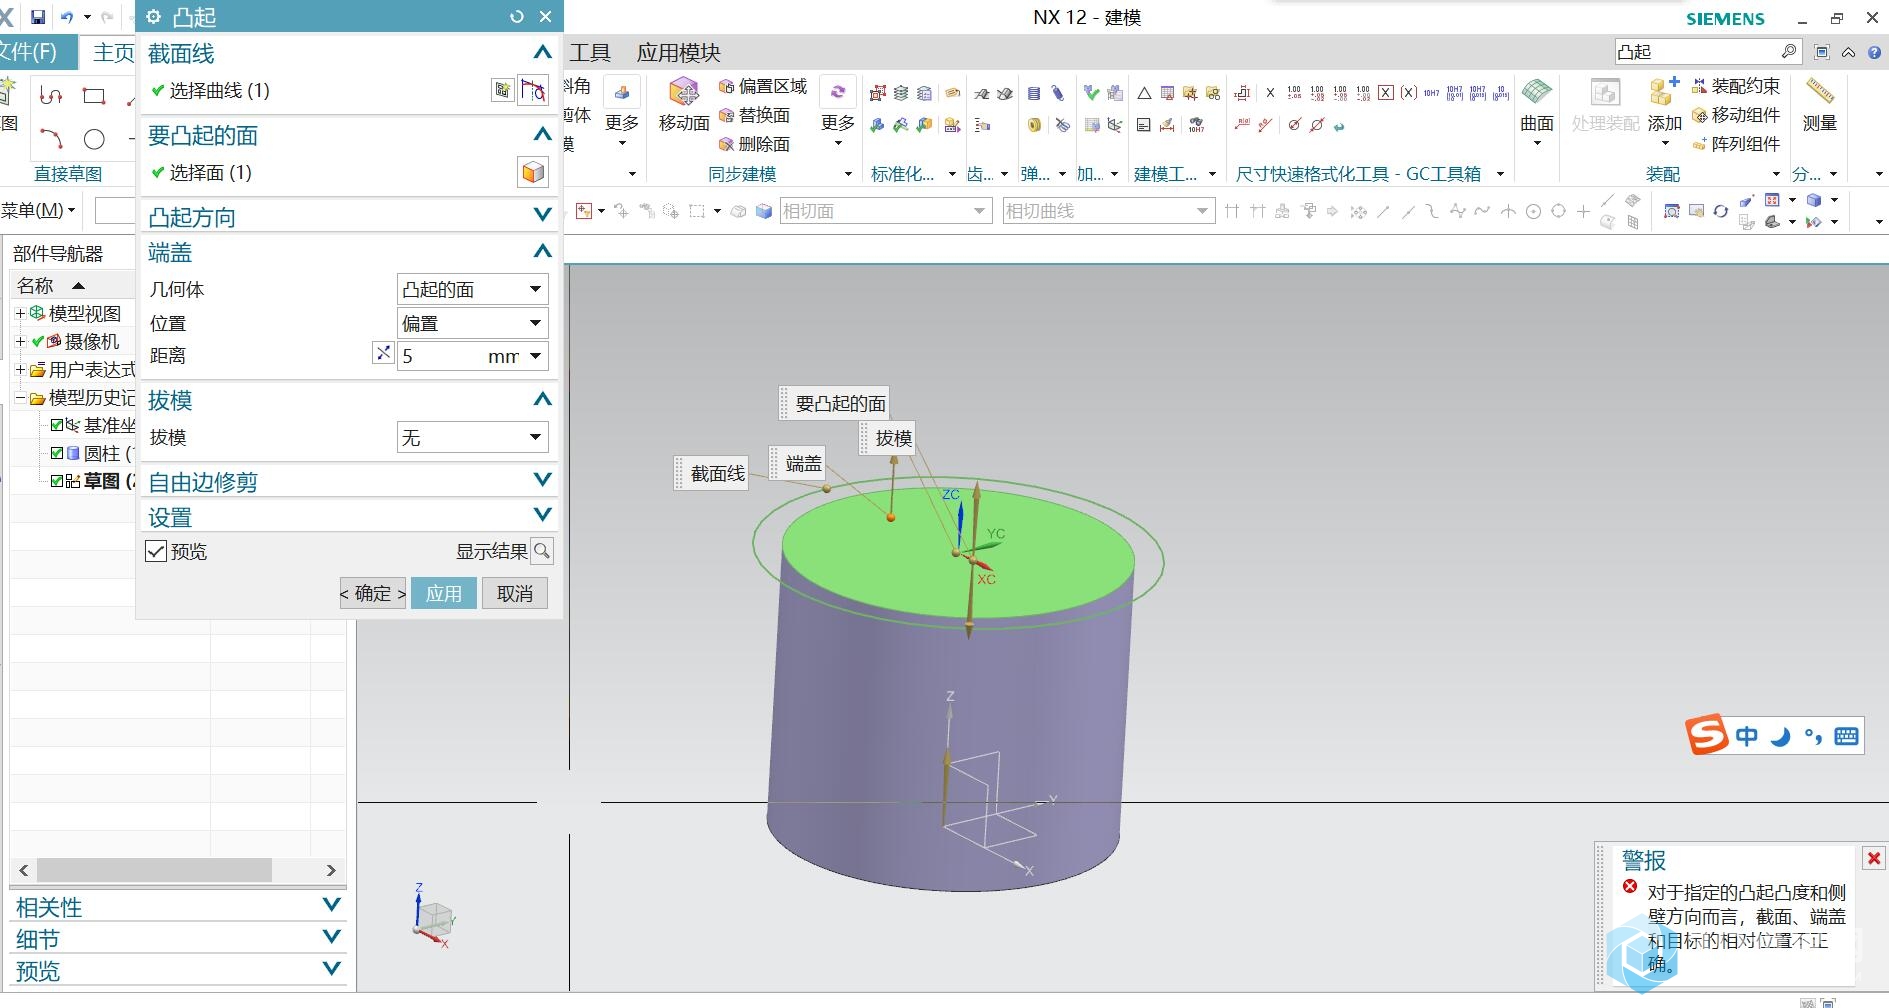Click the search magnifier in command finder
This screenshot has width=1889, height=1008.
(x=1789, y=51)
